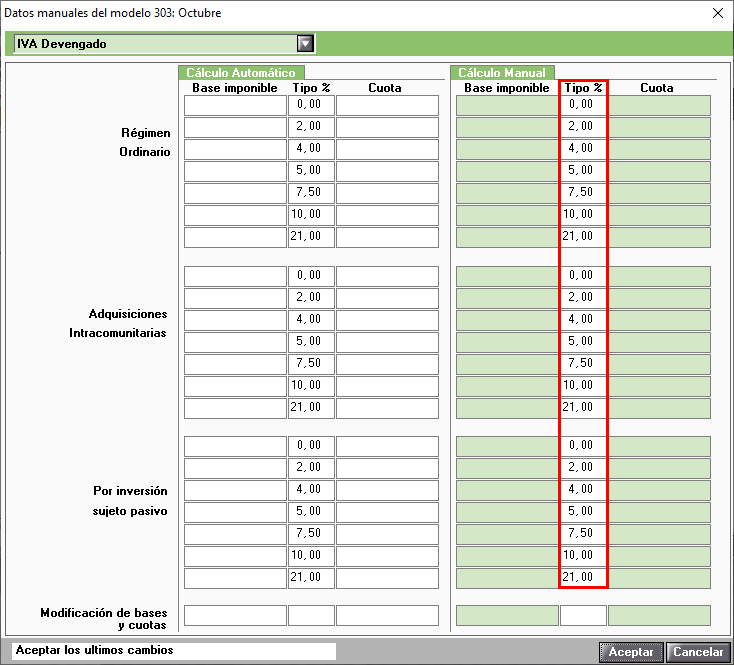Click manual Tipo field for Modificación de bases
This screenshot has height=665, width=734.
coord(583,615)
